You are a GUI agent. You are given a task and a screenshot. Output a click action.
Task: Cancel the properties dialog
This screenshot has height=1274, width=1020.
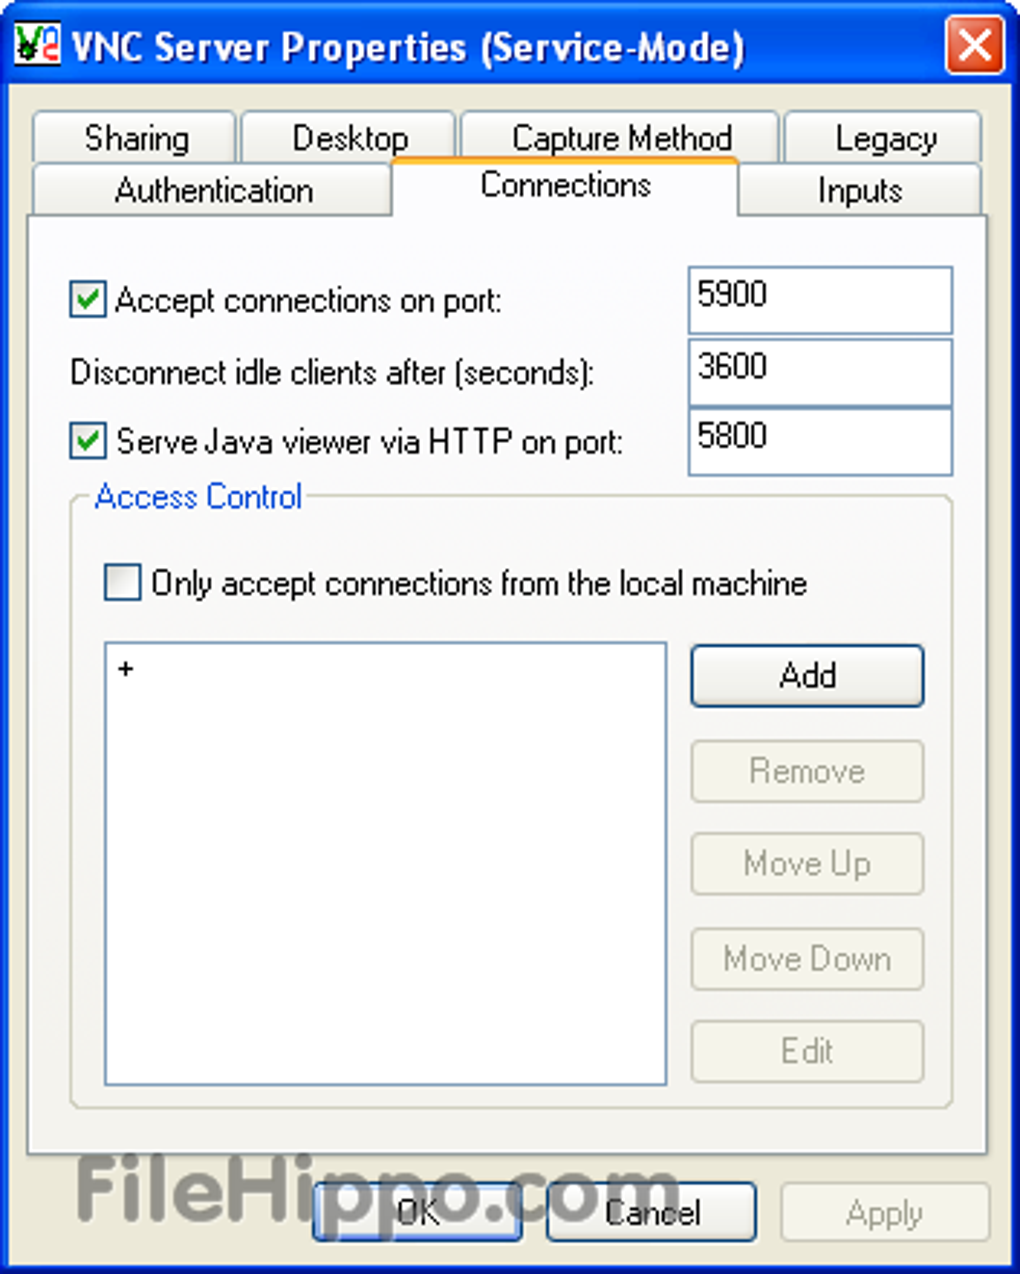click(x=651, y=1212)
